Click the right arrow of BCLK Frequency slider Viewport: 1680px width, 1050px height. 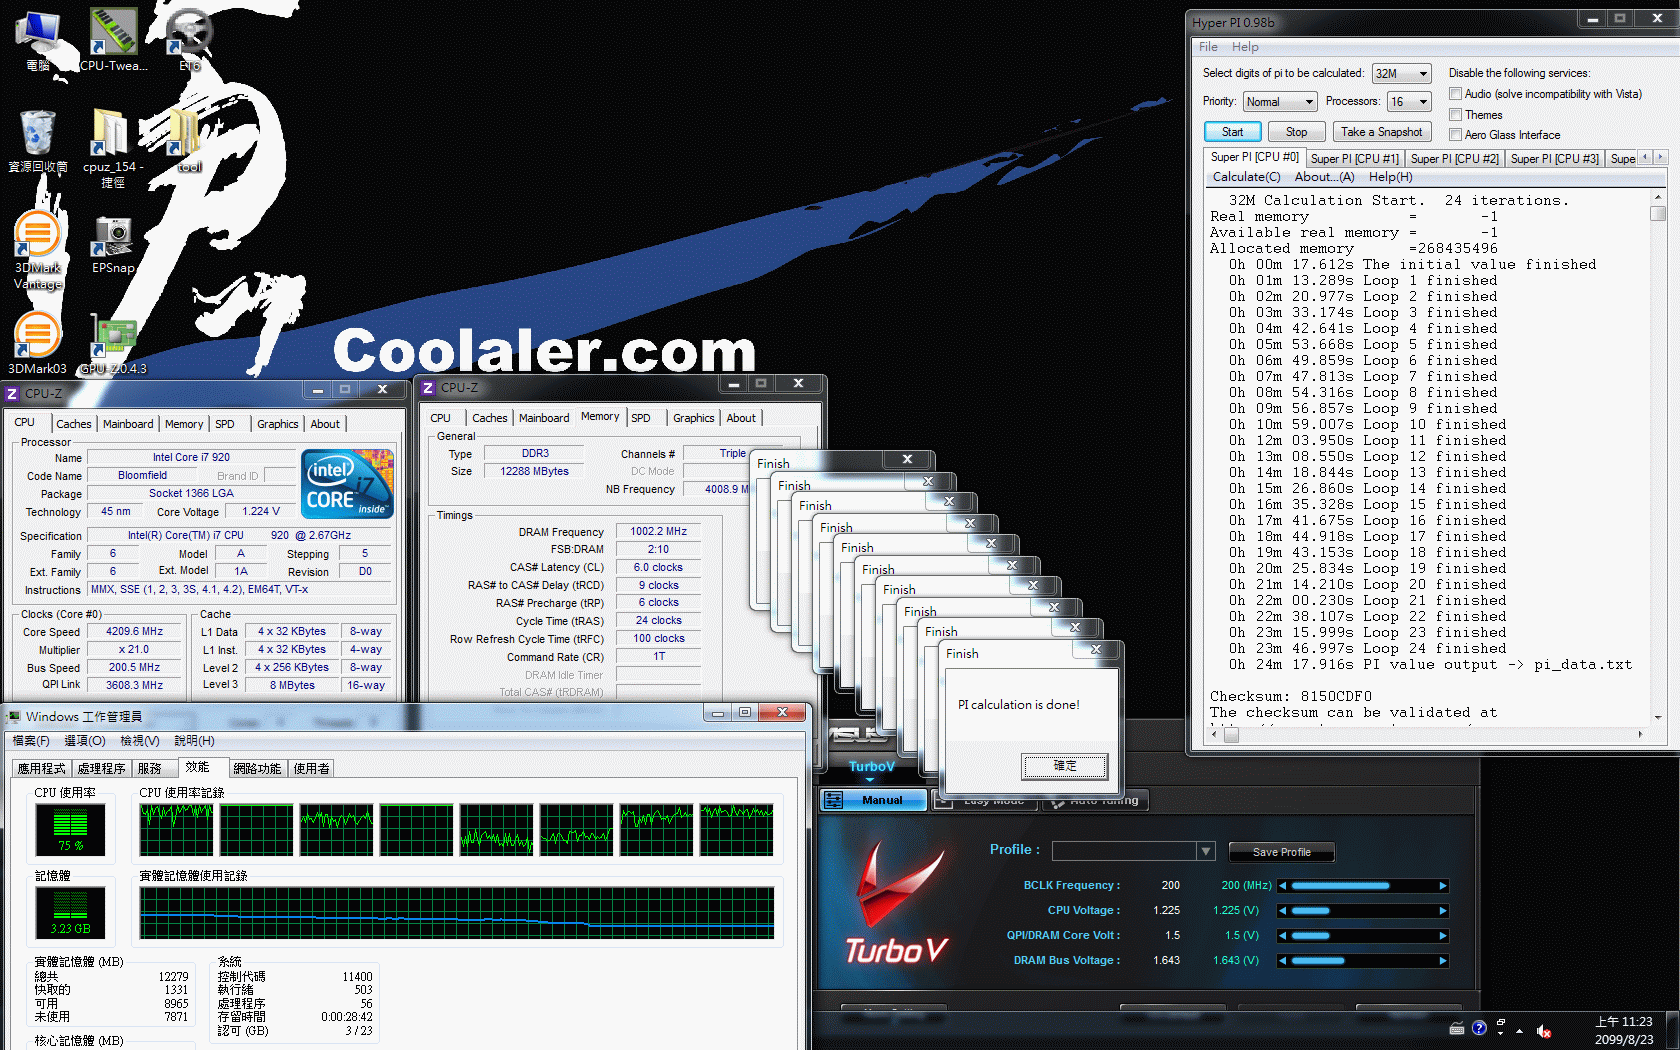coord(1443,886)
